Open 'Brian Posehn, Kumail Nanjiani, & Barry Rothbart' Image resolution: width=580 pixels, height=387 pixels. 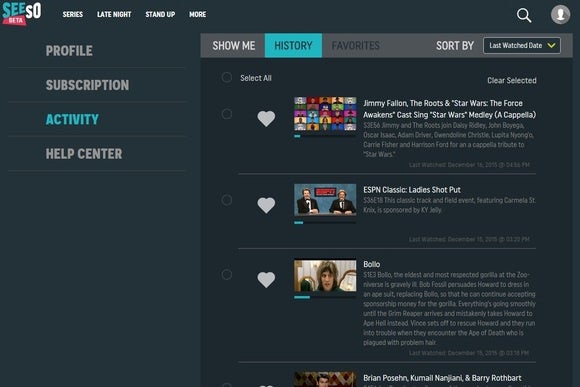[442, 378]
